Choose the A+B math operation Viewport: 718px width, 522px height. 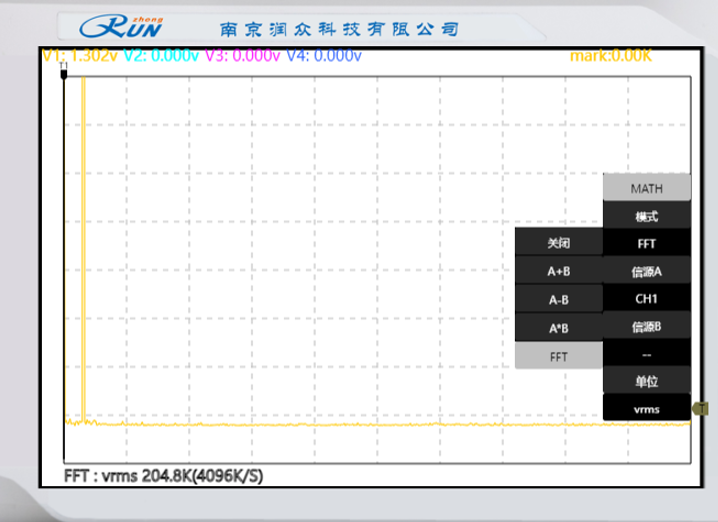coord(558,271)
